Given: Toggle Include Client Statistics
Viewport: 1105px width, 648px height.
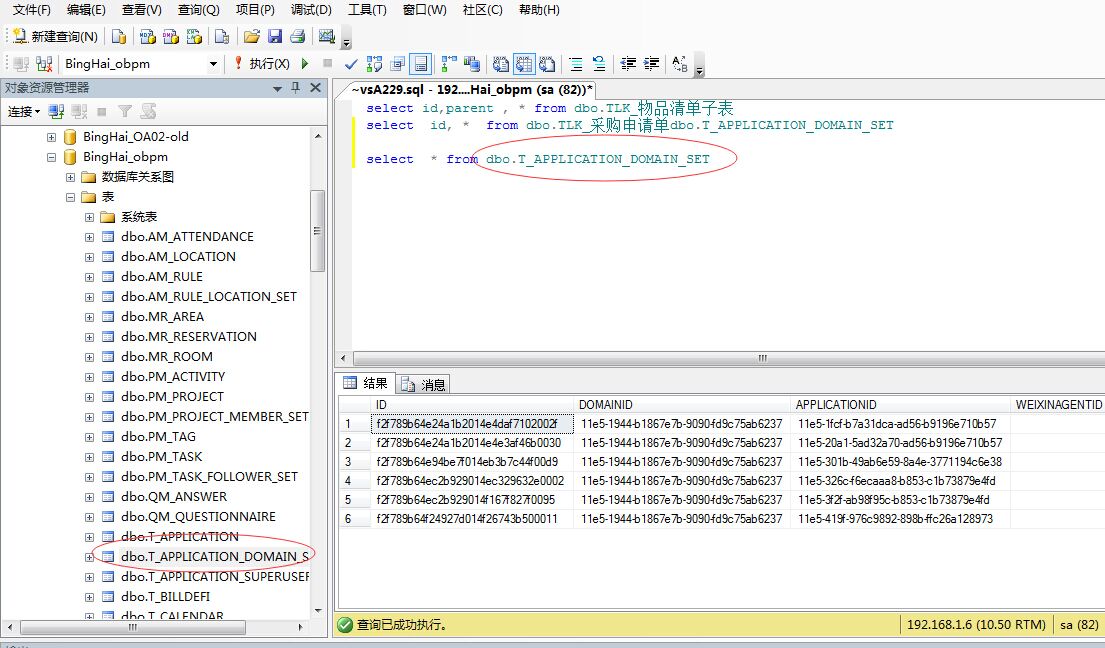Looking at the screenshot, I should pos(471,64).
